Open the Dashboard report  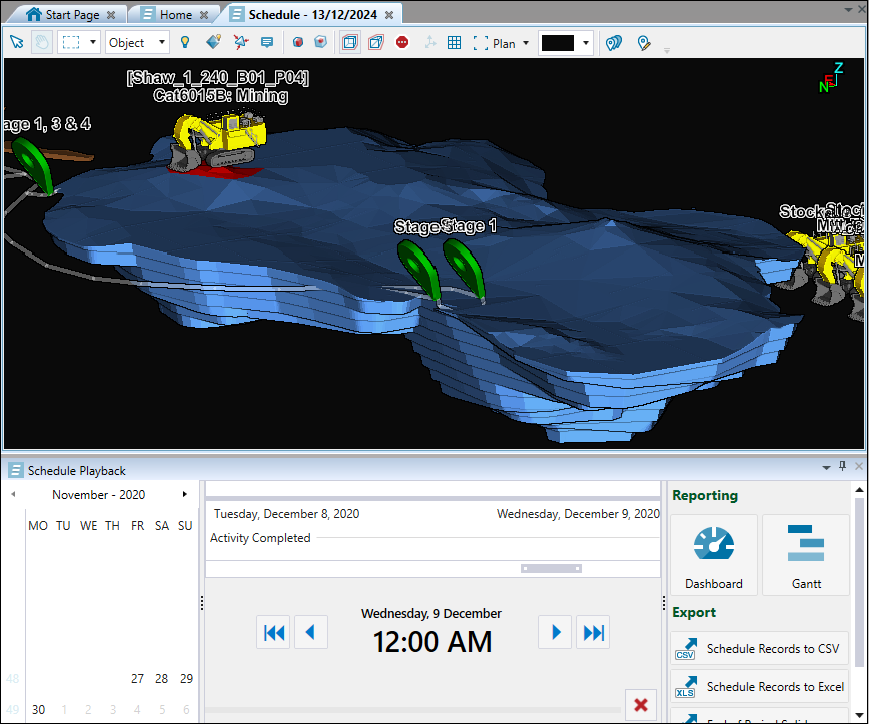tap(714, 555)
